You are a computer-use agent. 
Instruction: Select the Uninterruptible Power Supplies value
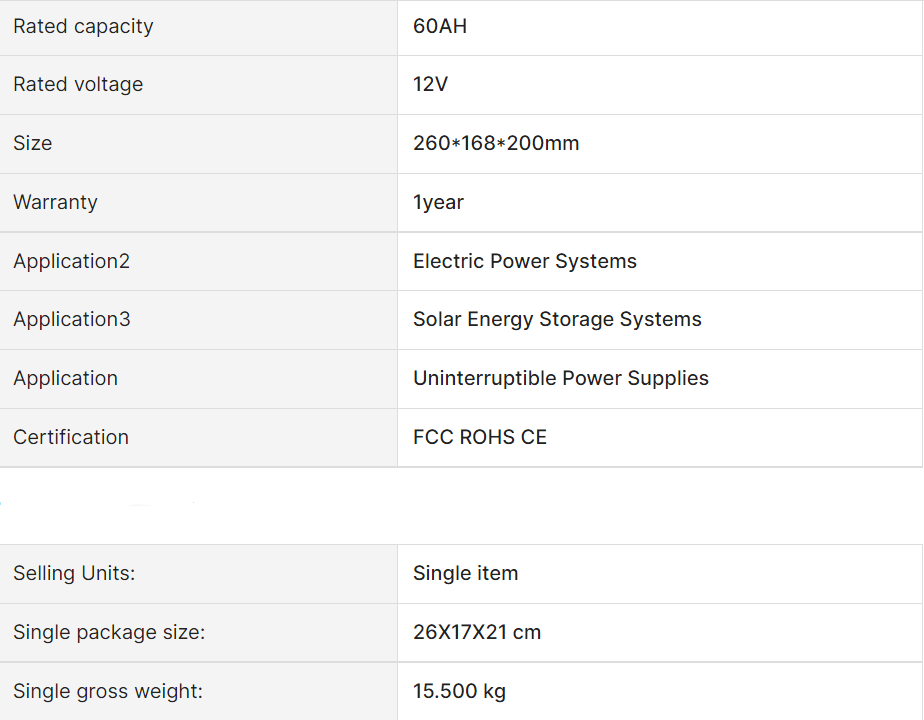tap(561, 378)
